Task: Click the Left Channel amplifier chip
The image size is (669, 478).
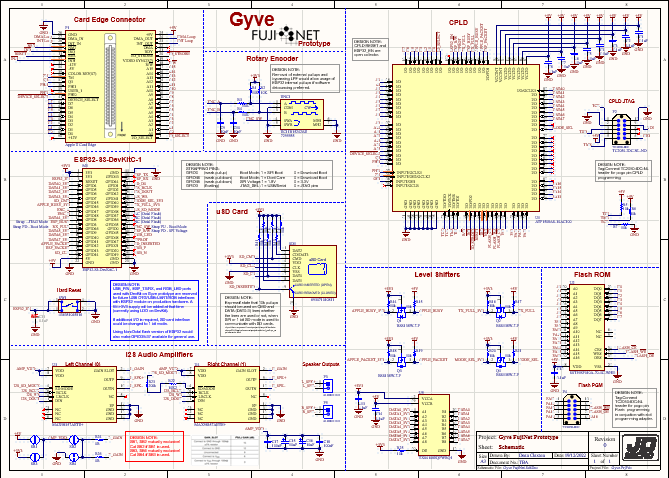Action: pyautogui.click(x=91, y=392)
